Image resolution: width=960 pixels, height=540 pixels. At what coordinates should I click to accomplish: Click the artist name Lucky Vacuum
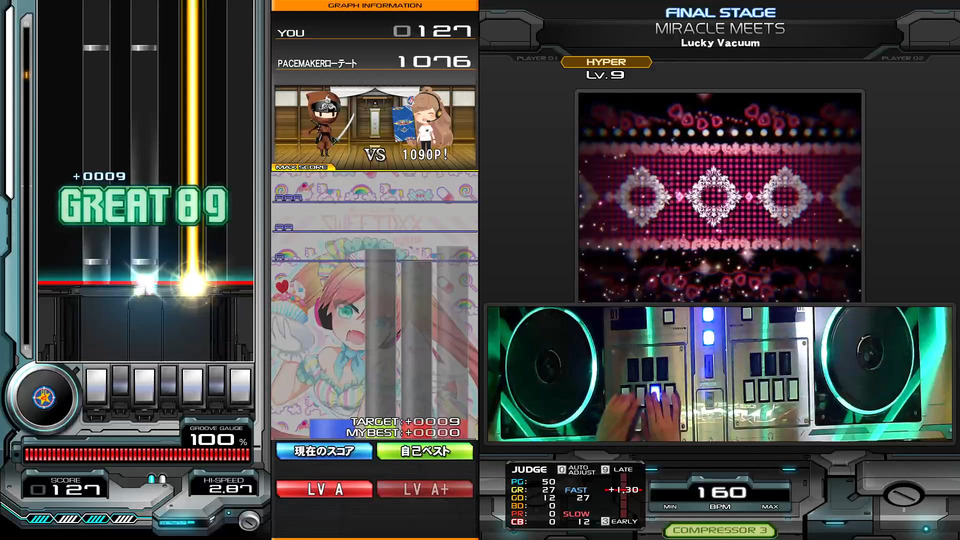coord(720,43)
